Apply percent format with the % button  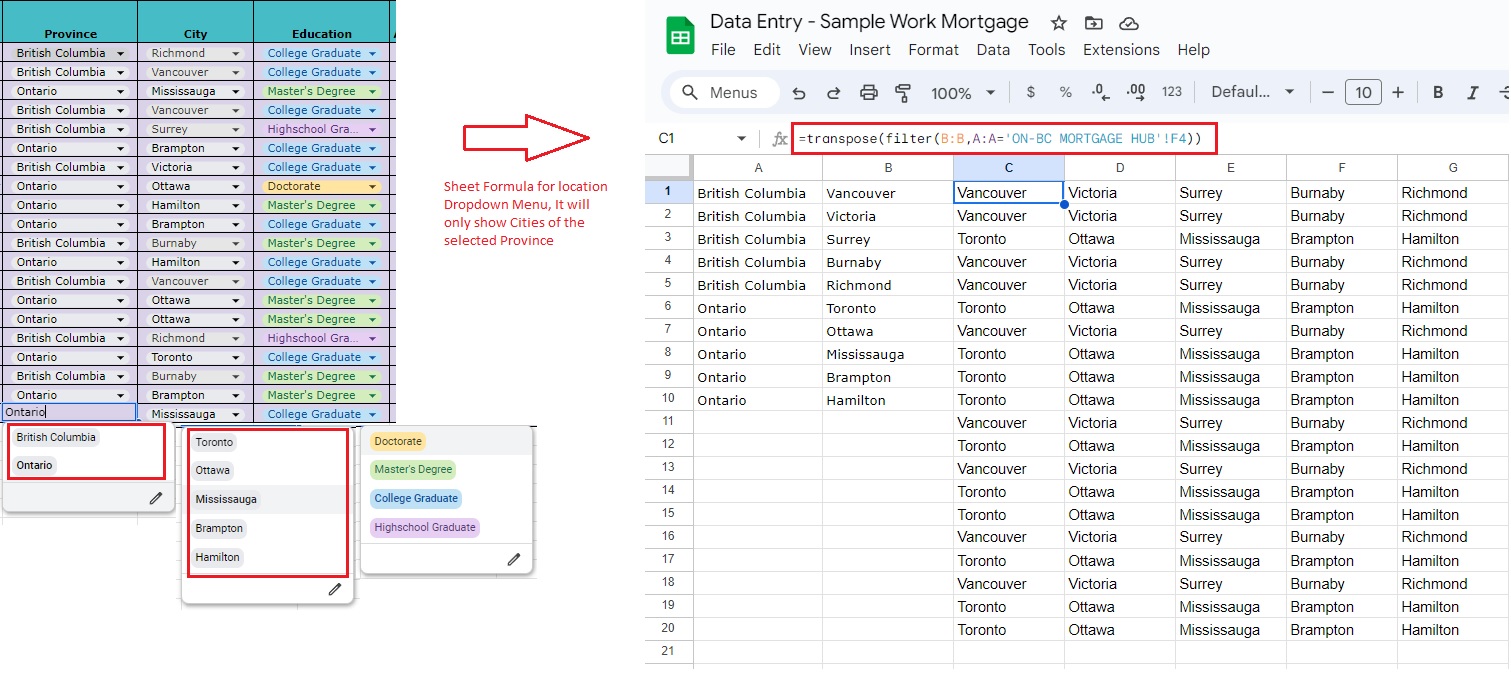[1065, 92]
